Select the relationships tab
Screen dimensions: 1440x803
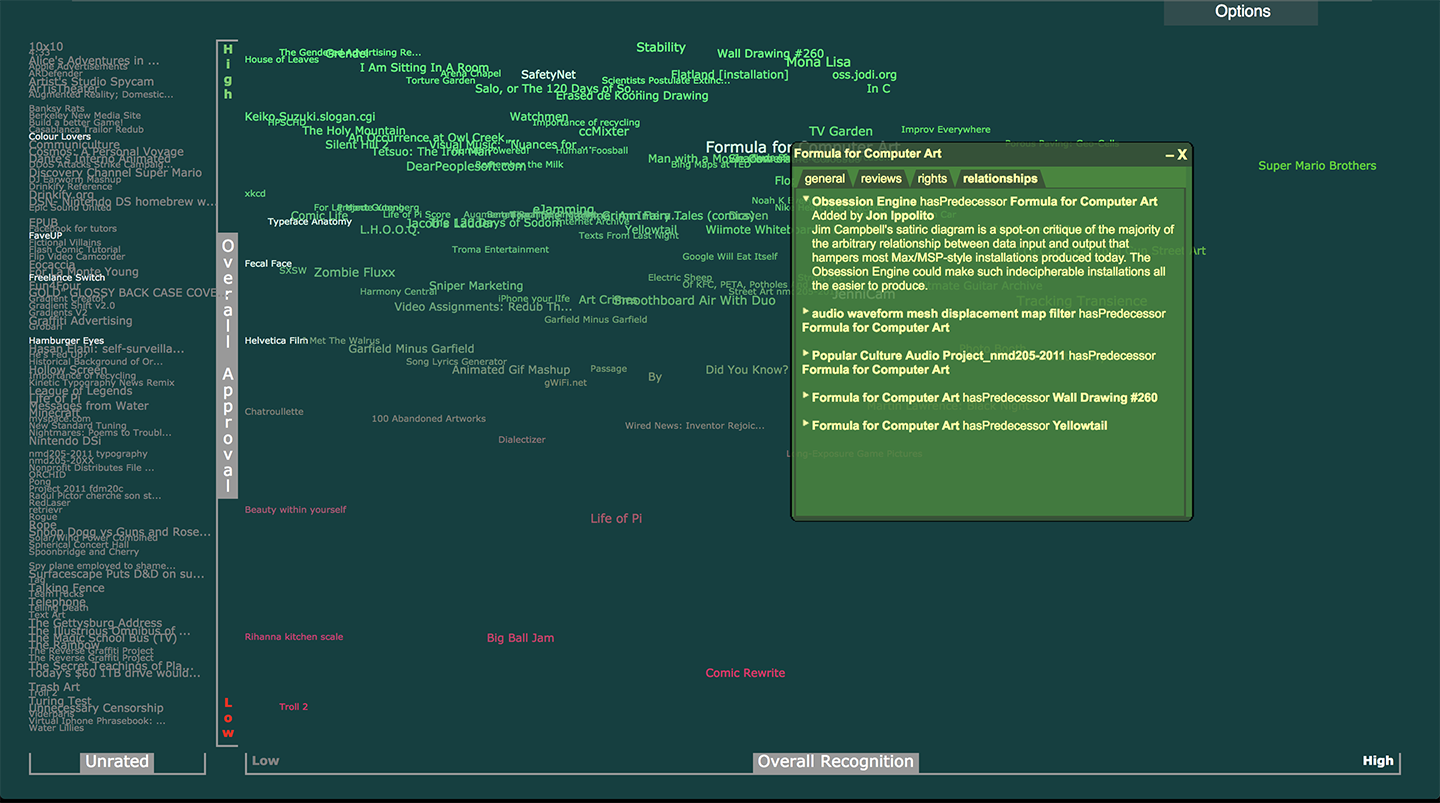click(x=1000, y=179)
